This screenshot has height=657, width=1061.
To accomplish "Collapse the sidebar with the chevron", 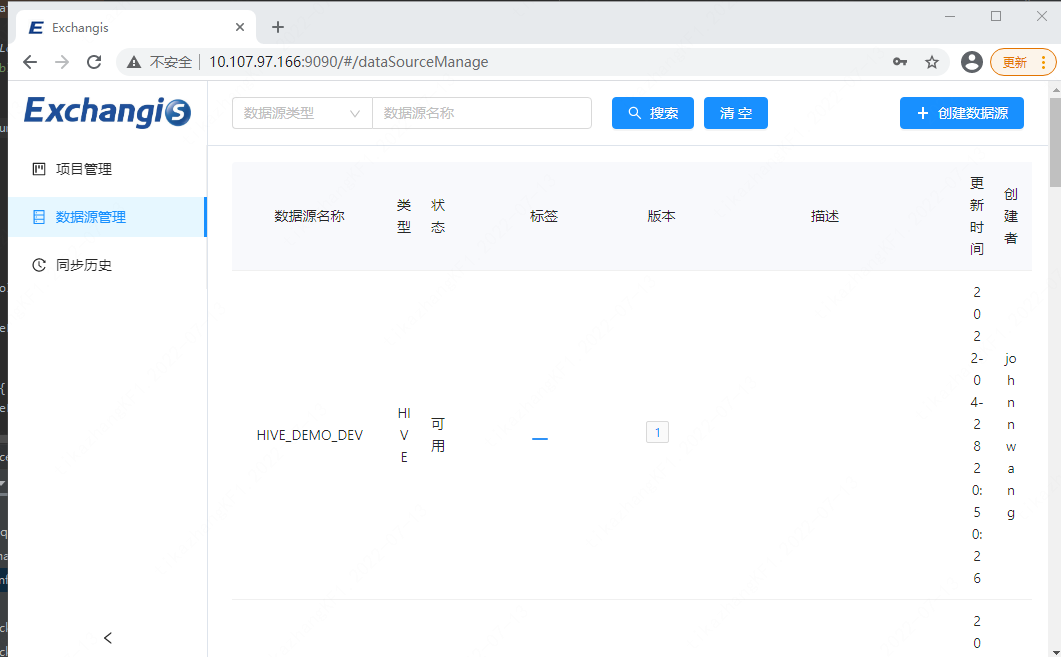I will (x=107, y=637).
